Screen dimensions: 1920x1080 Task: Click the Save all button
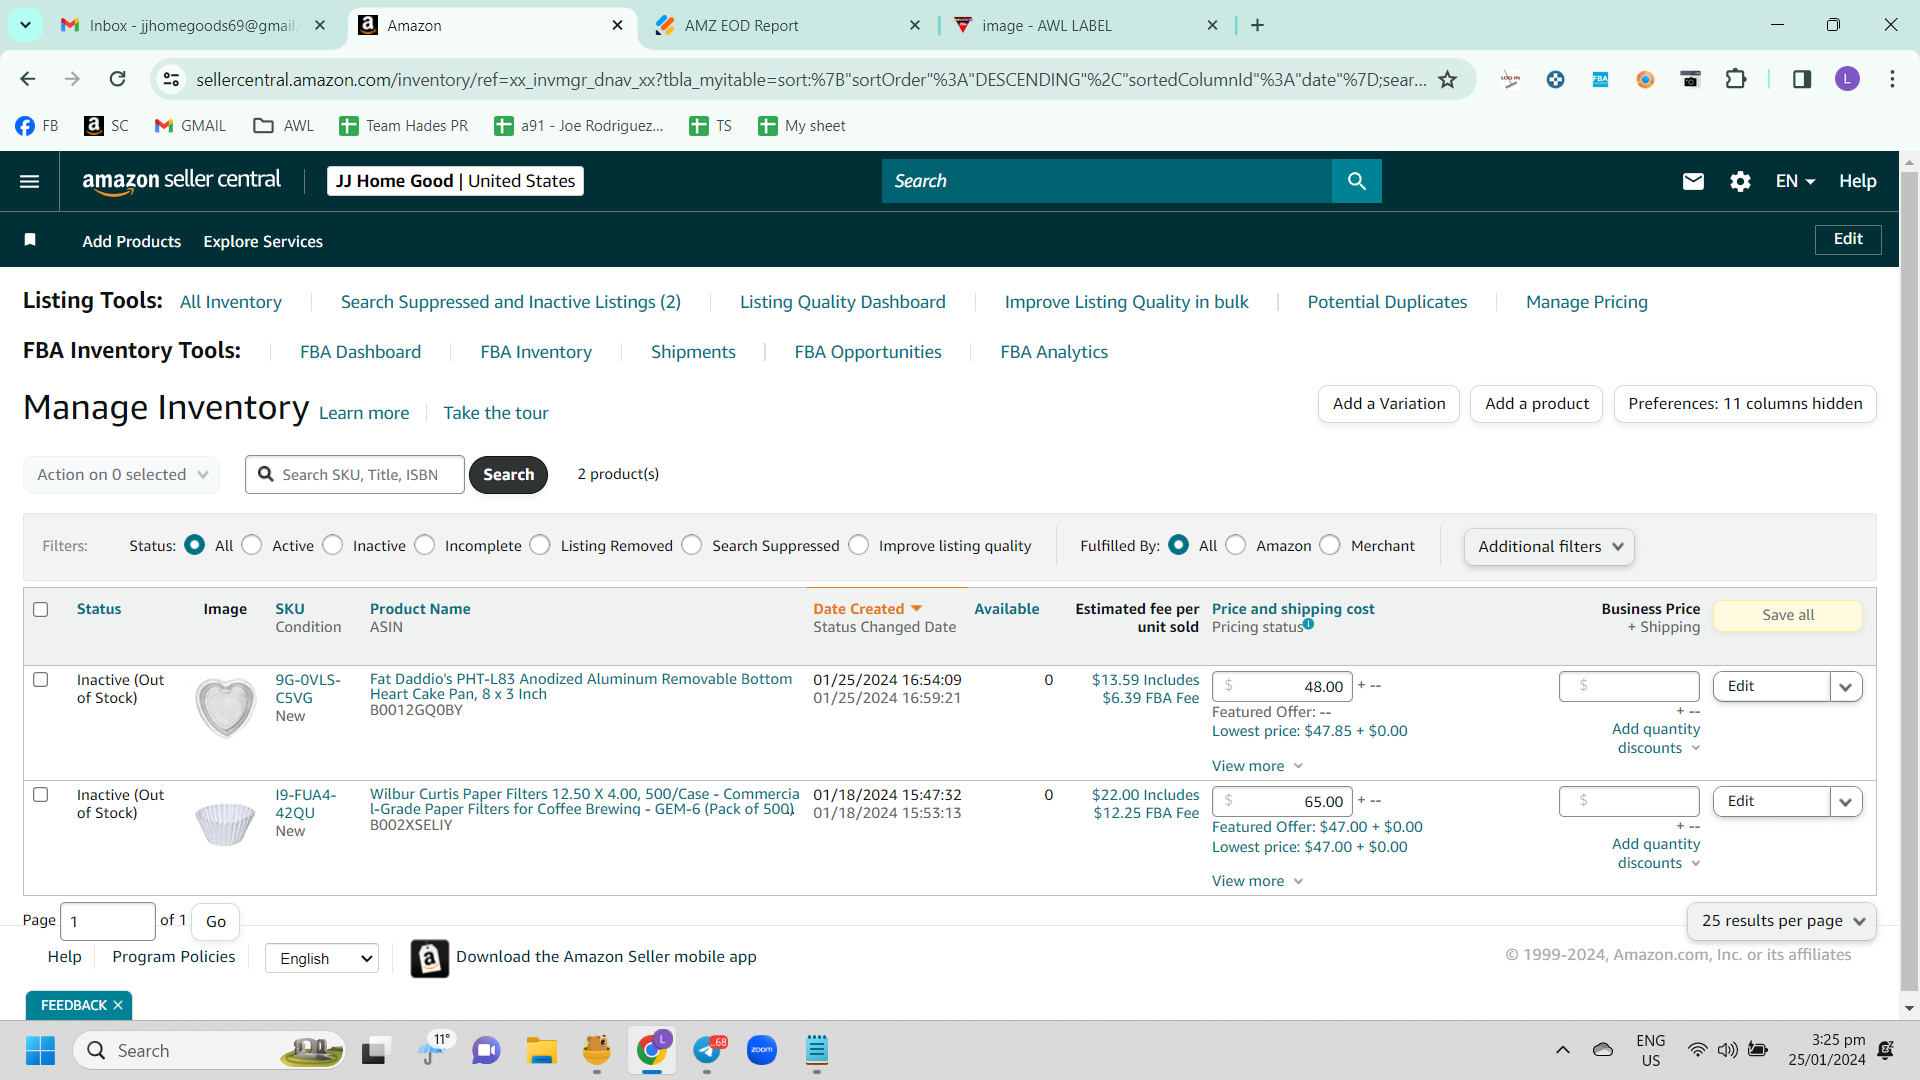pyautogui.click(x=1788, y=615)
